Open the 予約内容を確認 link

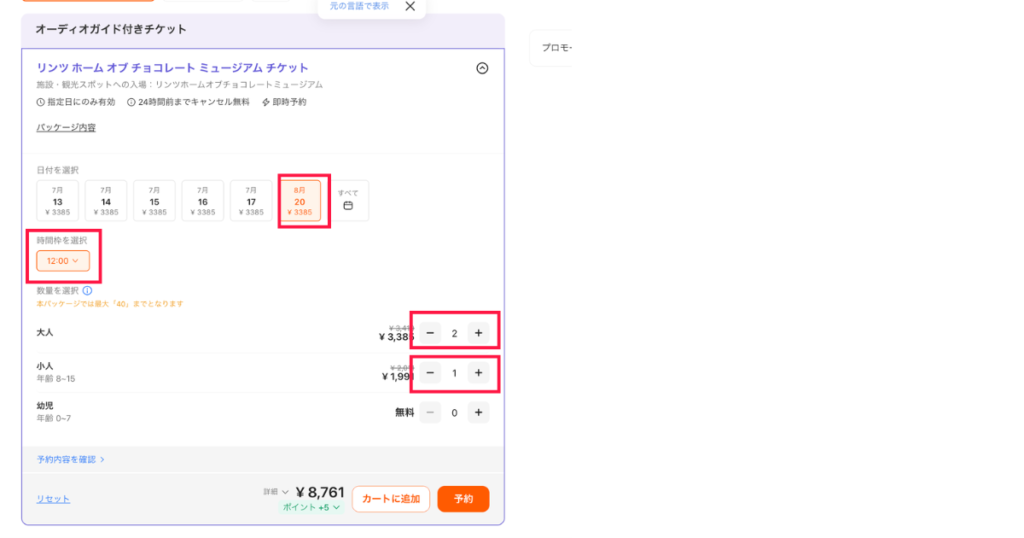tap(71, 460)
